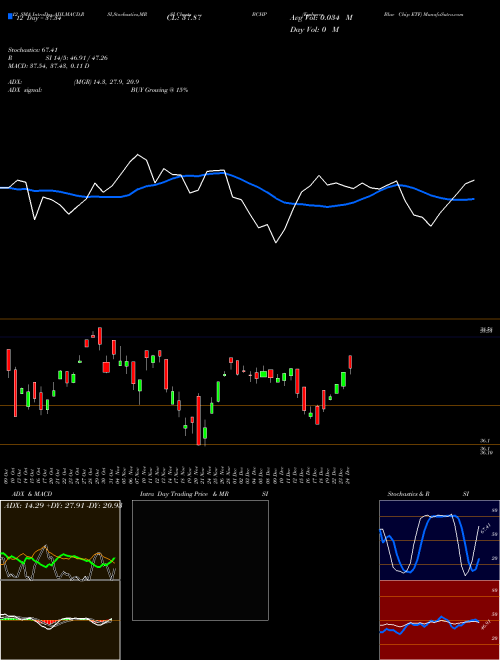This screenshot has height=660, width=500.
Task: Click the ADX: 14.29 +DY: 27.91 -DY: 20.93 header
Action: click(x=63, y=506)
